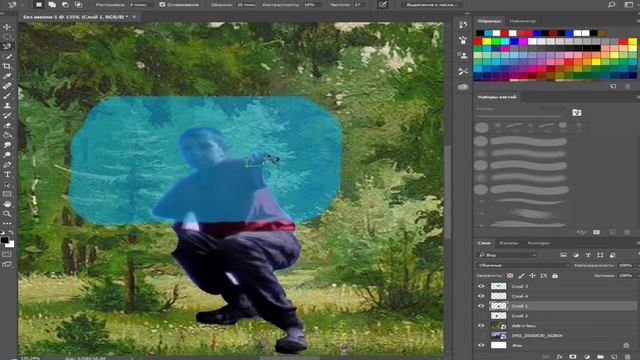
Task: Select the Brush tool
Action: pos(7,96)
